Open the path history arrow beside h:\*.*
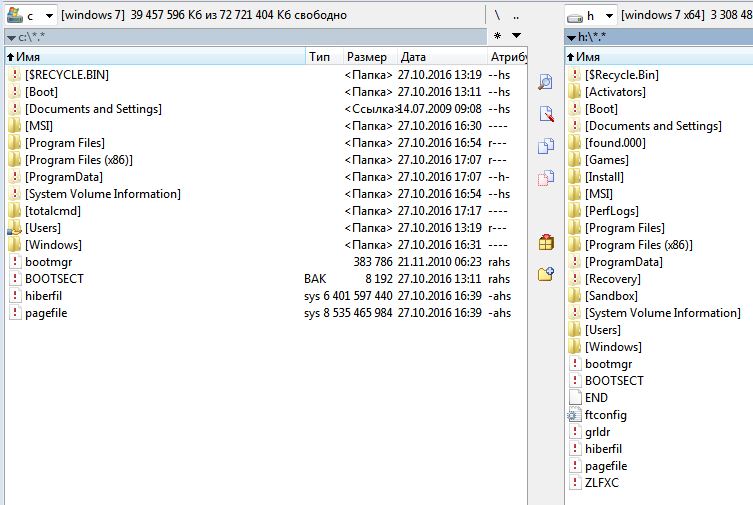 click(x=571, y=37)
